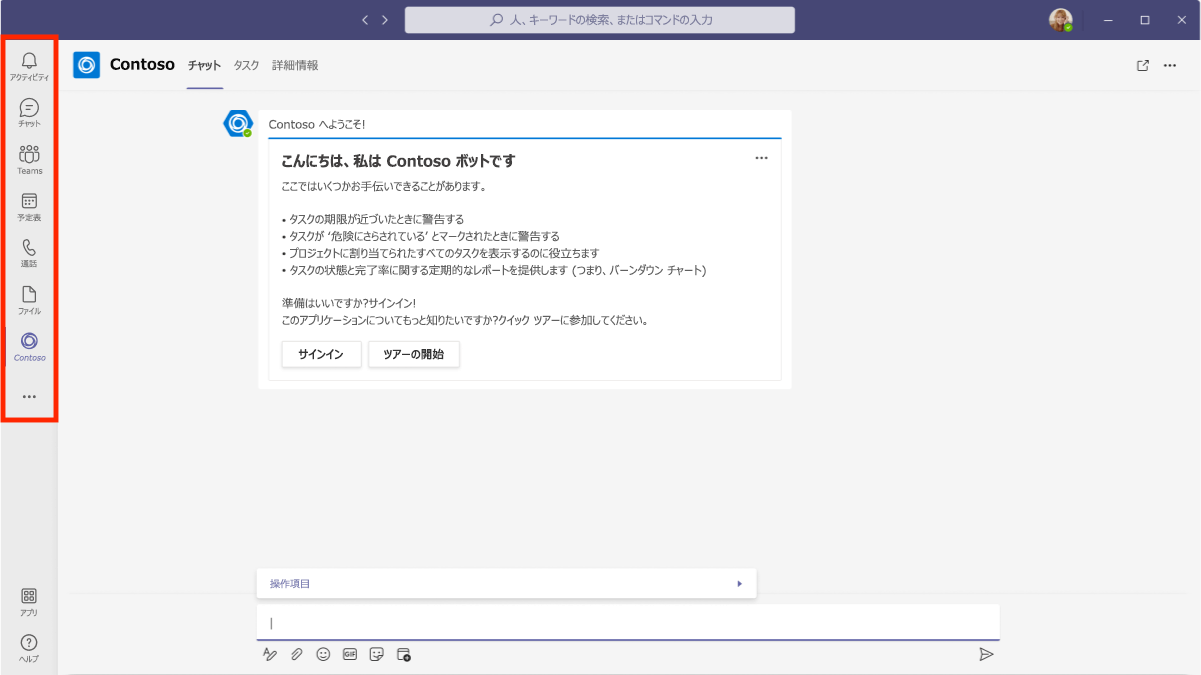This screenshot has width=1201, height=675.
Task: Switch to the チャット tab
Action: [205, 65]
